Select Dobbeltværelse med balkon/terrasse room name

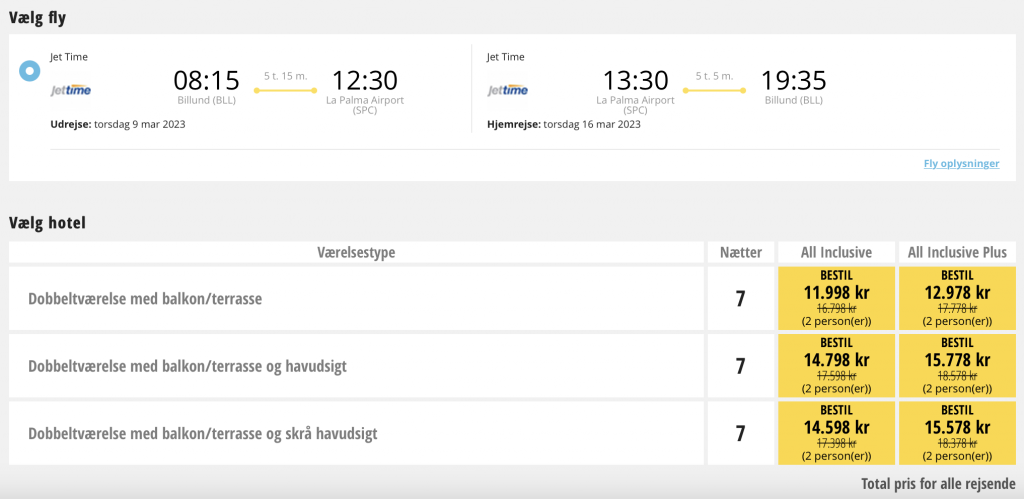tap(145, 299)
